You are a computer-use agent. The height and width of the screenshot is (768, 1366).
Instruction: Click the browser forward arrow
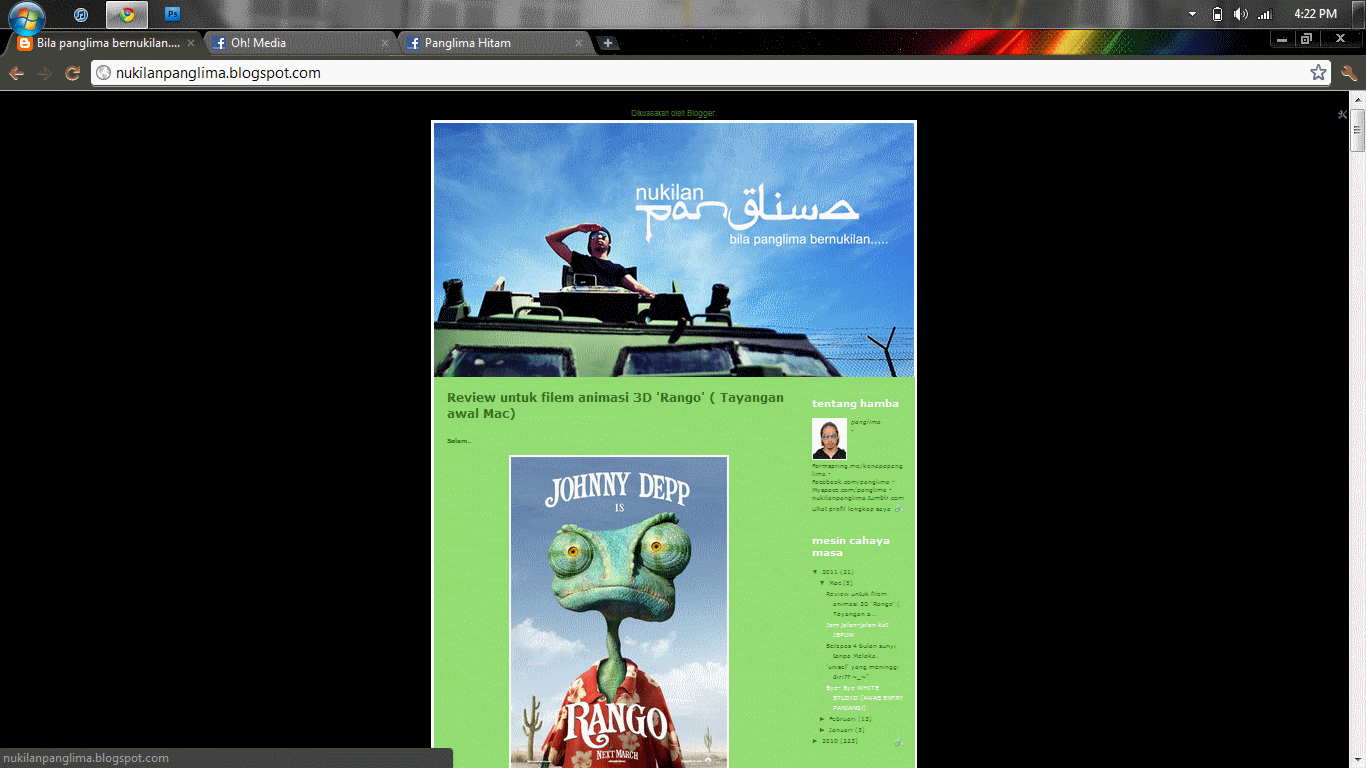[45, 73]
